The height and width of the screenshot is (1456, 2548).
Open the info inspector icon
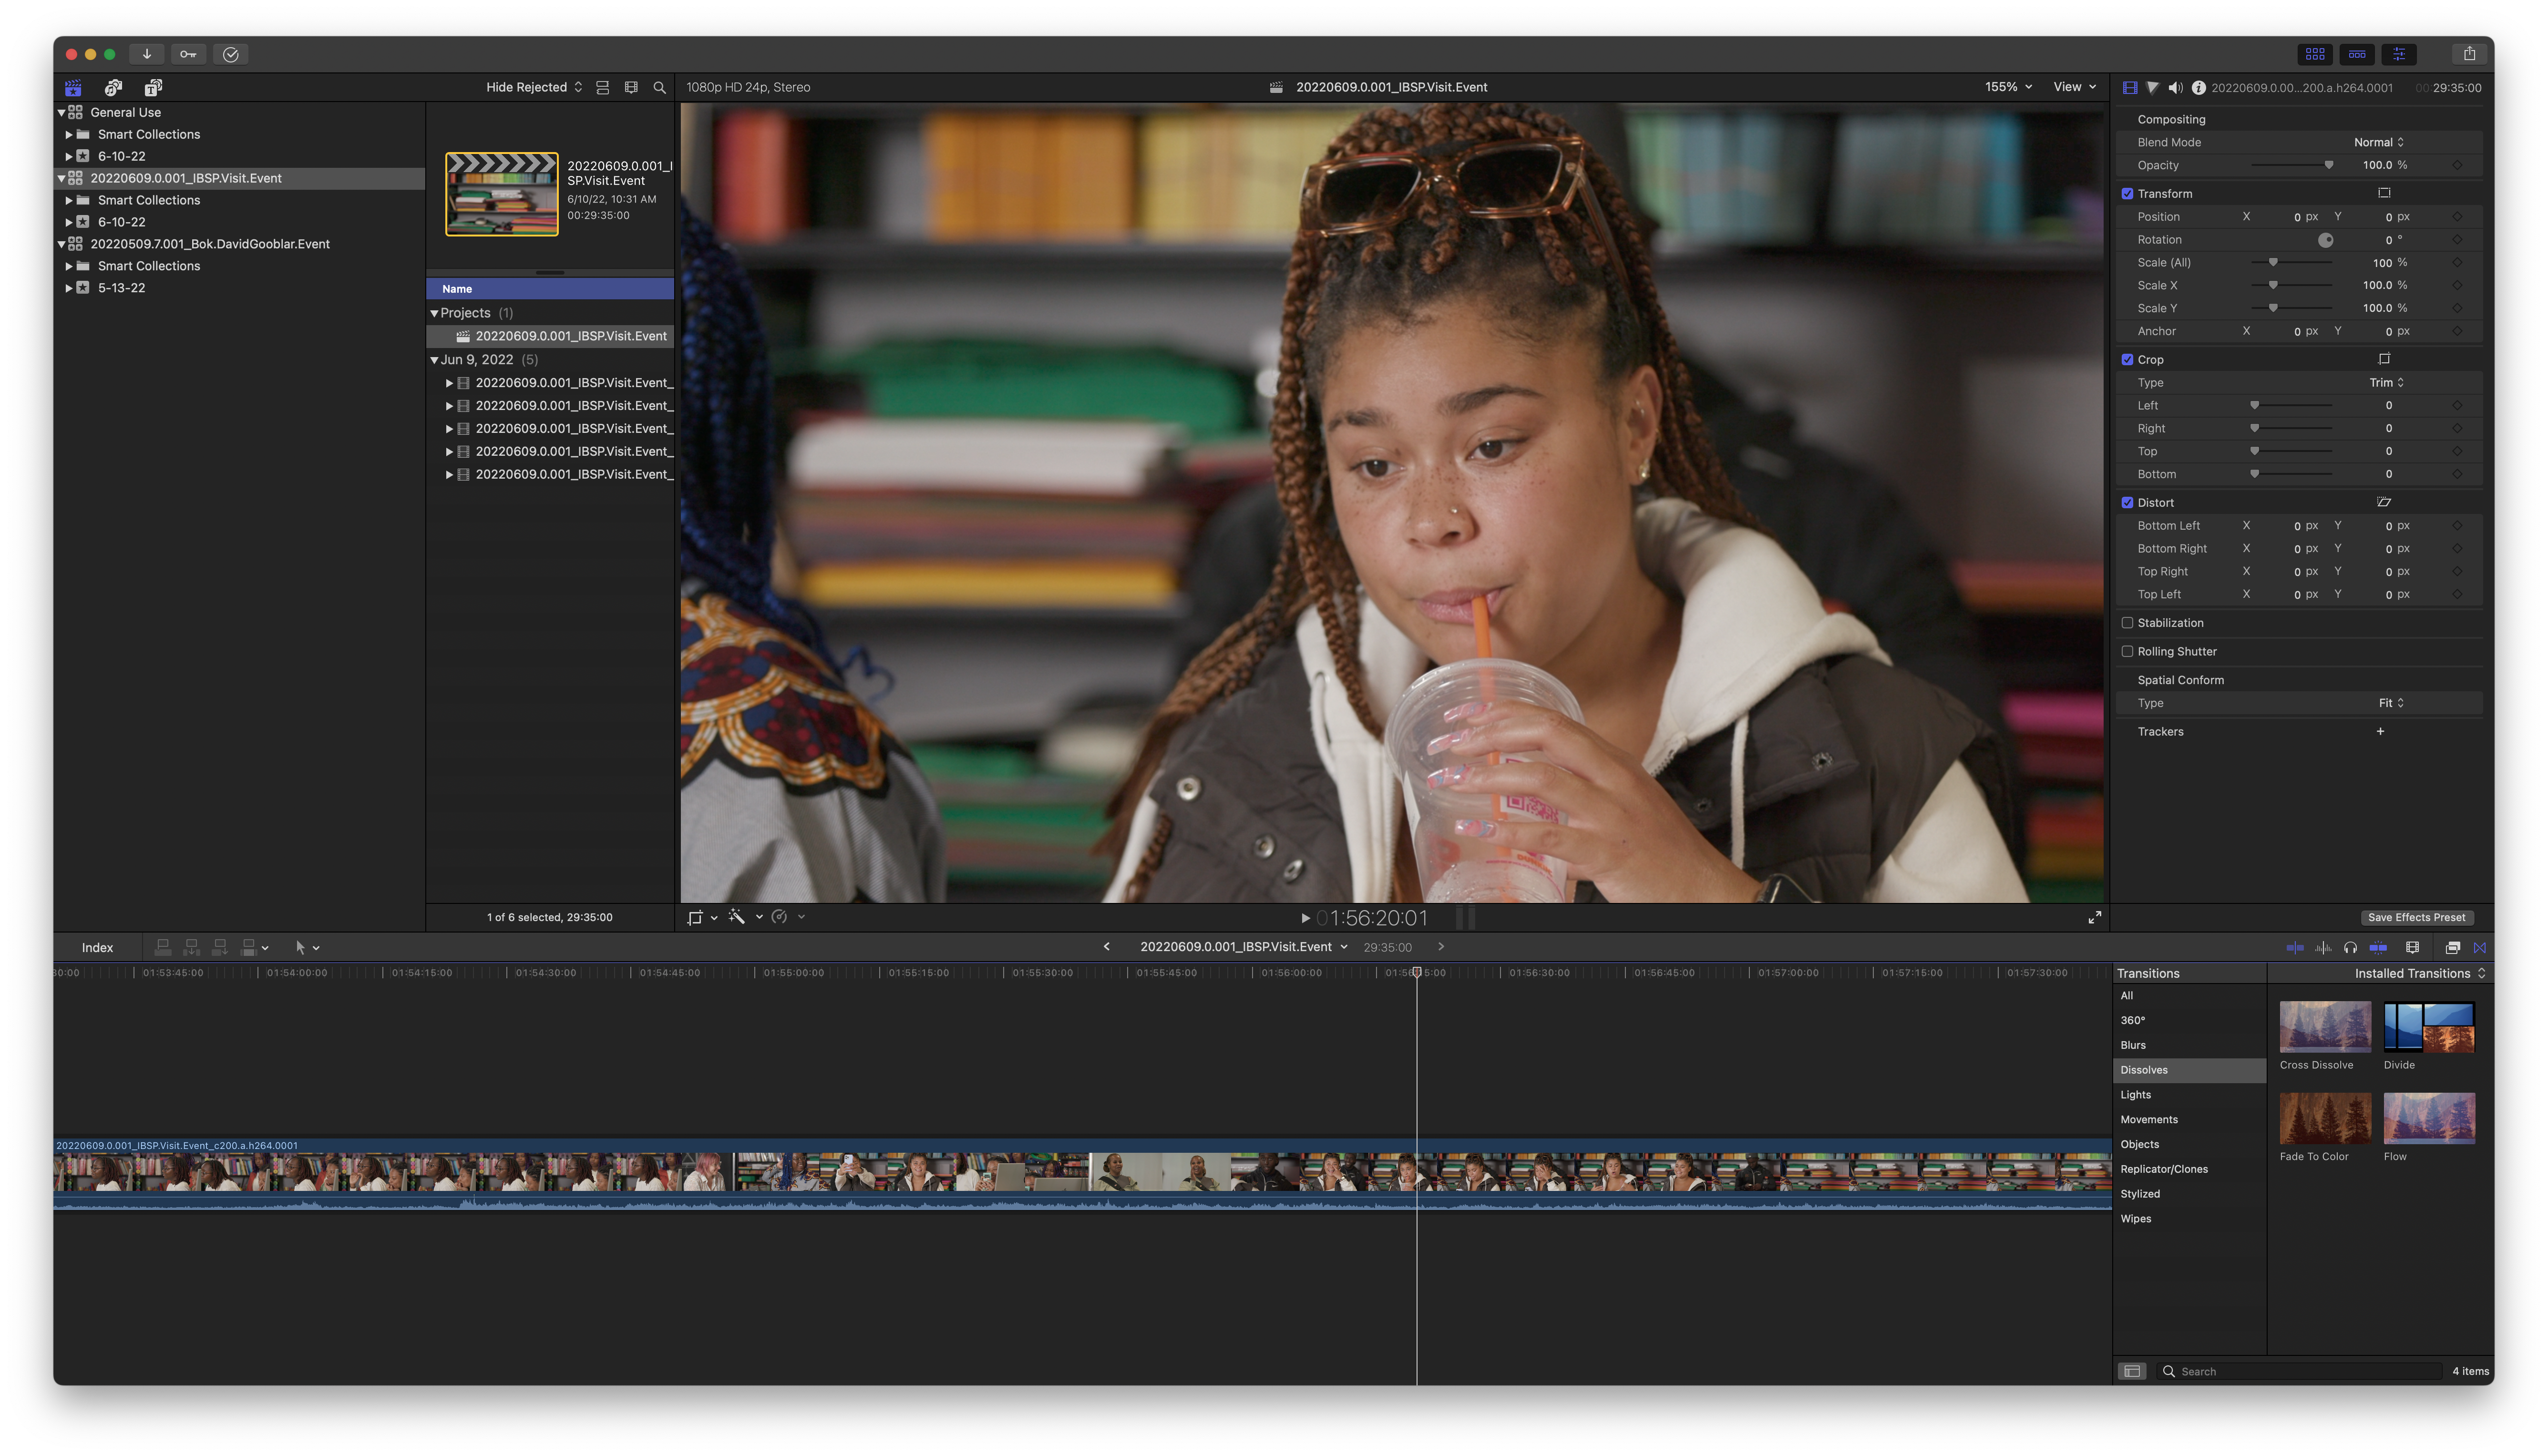click(2198, 88)
